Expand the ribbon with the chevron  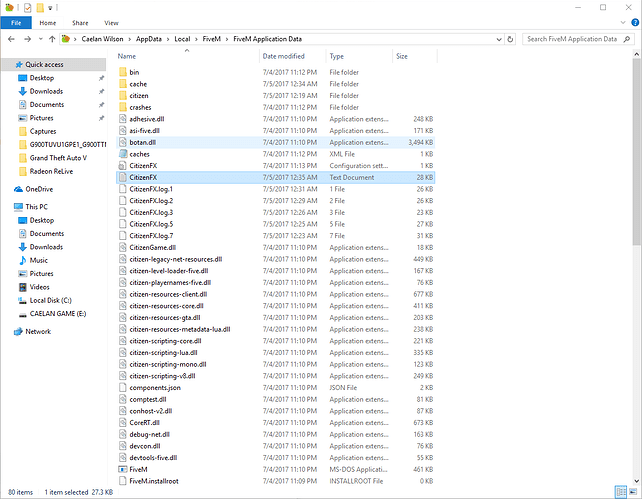(623, 23)
